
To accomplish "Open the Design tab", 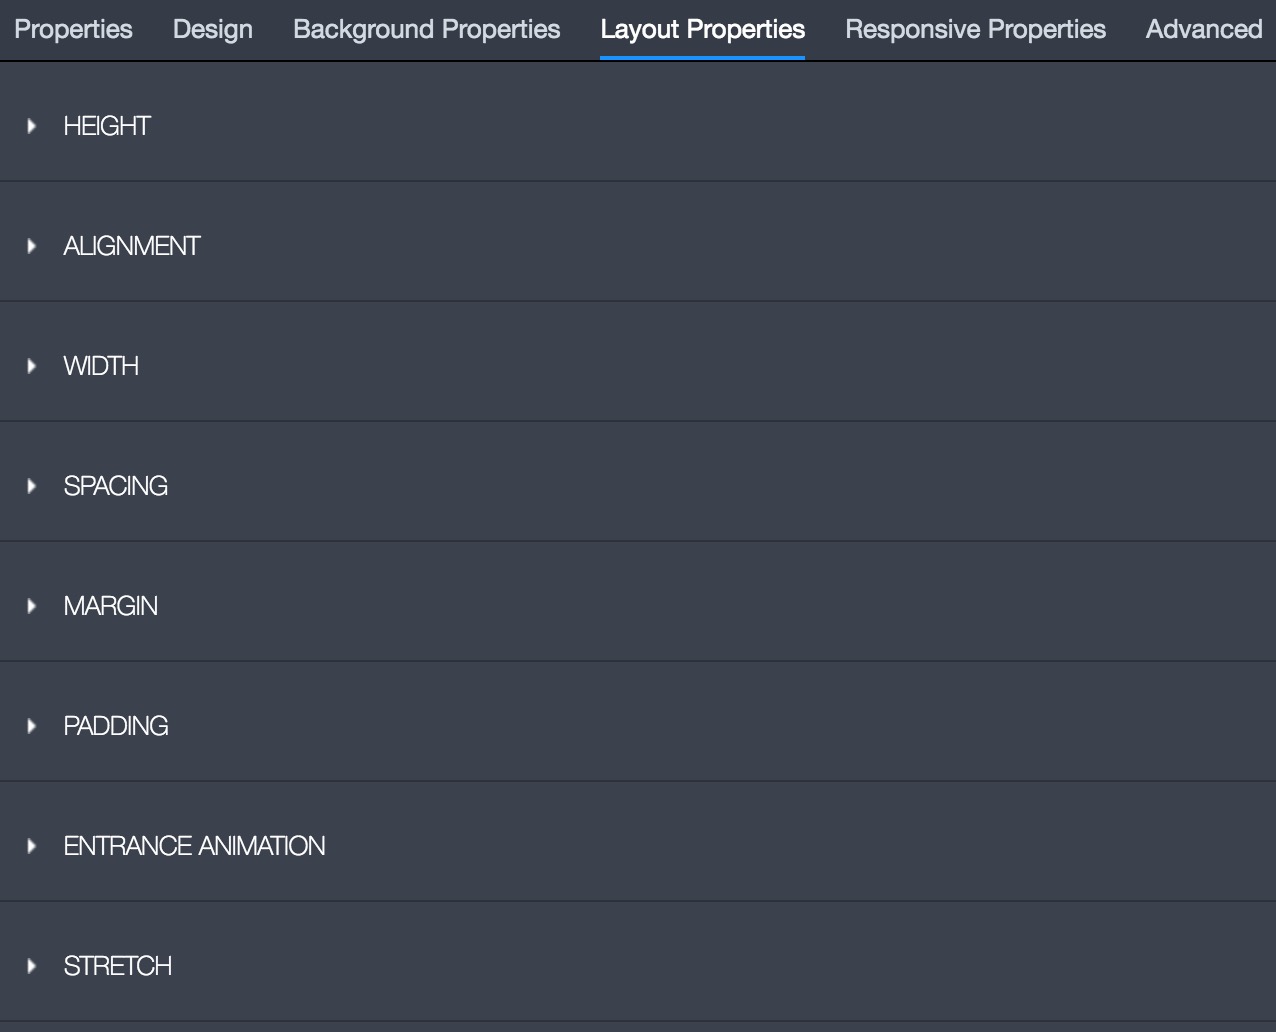I will click(x=213, y=29).
